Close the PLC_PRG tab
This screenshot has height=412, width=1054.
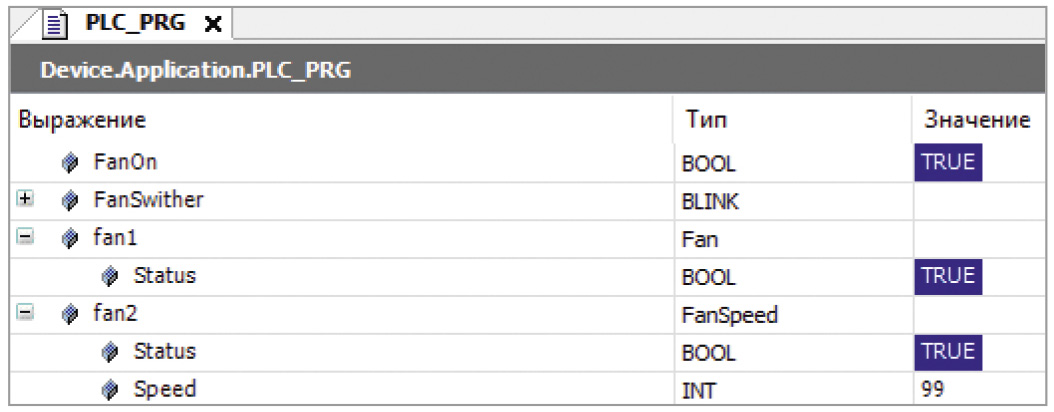[212, 26]
